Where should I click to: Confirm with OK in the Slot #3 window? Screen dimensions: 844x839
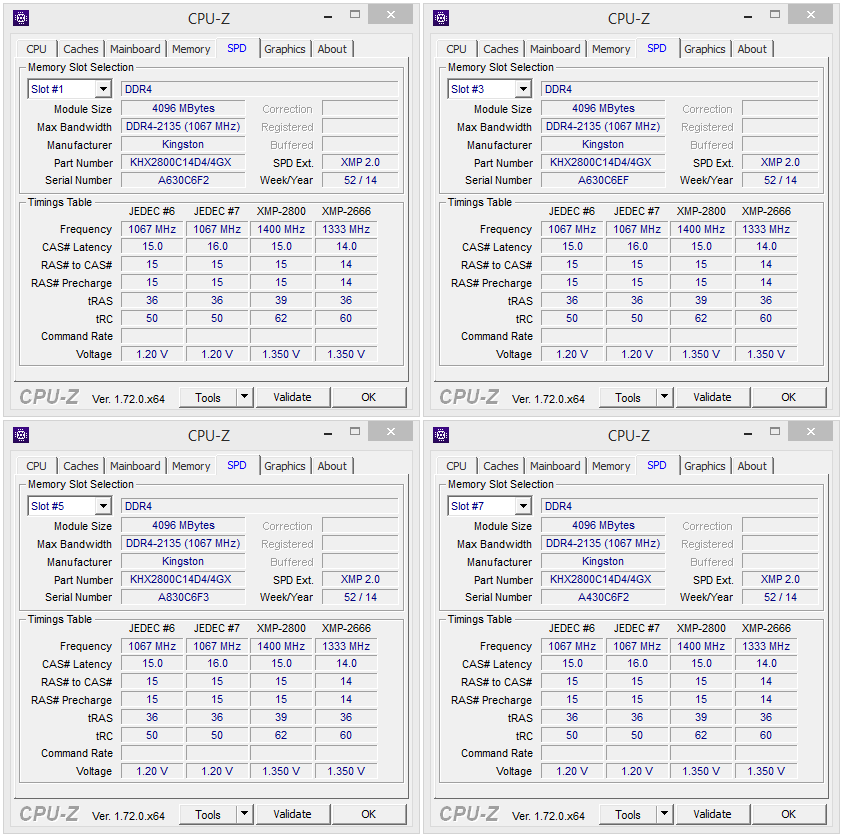(789, 397)
